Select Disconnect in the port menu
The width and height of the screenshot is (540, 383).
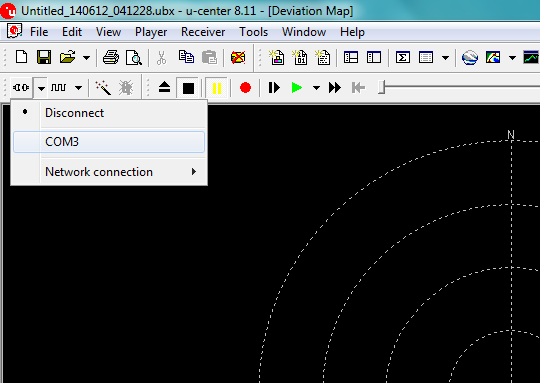109,113
